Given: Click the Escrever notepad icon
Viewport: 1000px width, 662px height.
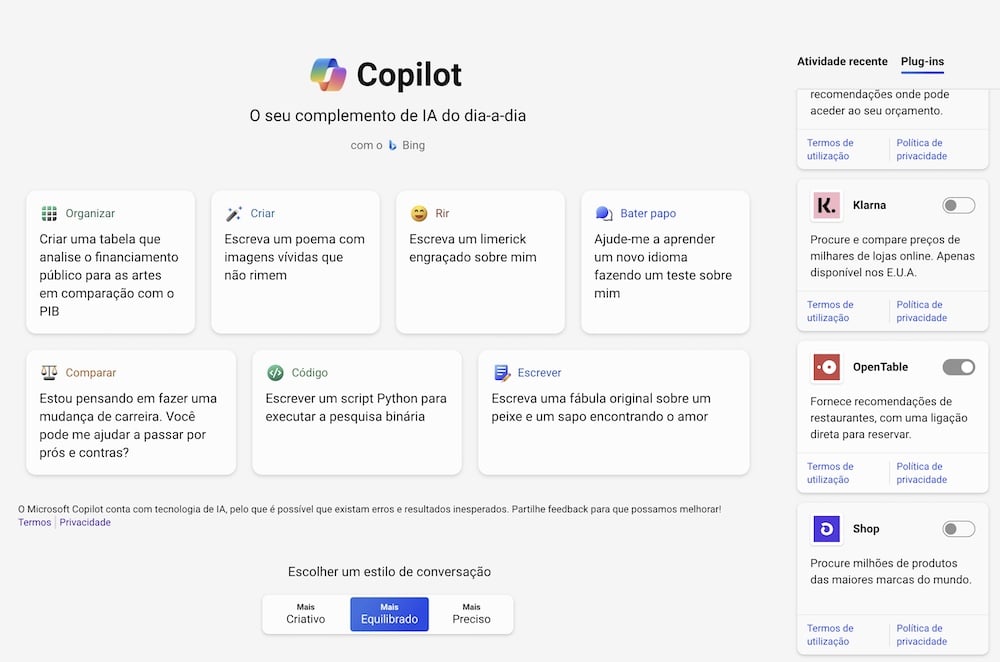Looking at the screenshot, I should pos(502,372).
